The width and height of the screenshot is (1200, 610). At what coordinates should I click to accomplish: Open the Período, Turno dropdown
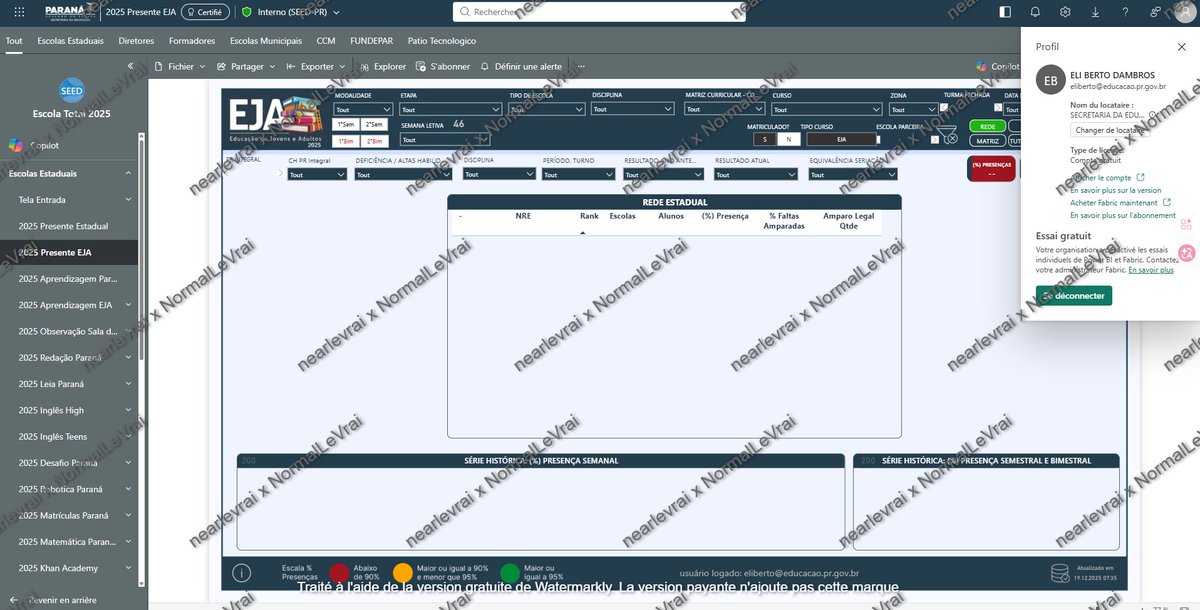(578, 174)
